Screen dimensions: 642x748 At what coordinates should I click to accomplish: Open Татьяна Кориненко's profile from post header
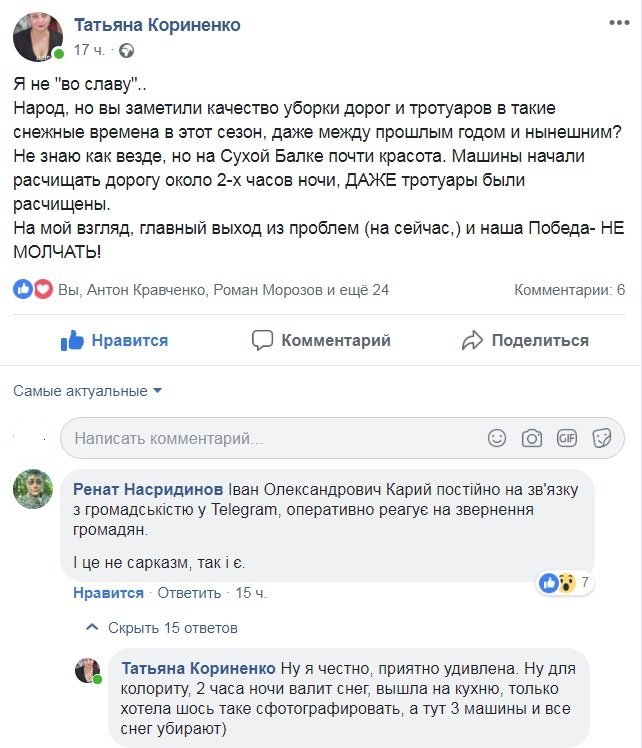point(157,25)
